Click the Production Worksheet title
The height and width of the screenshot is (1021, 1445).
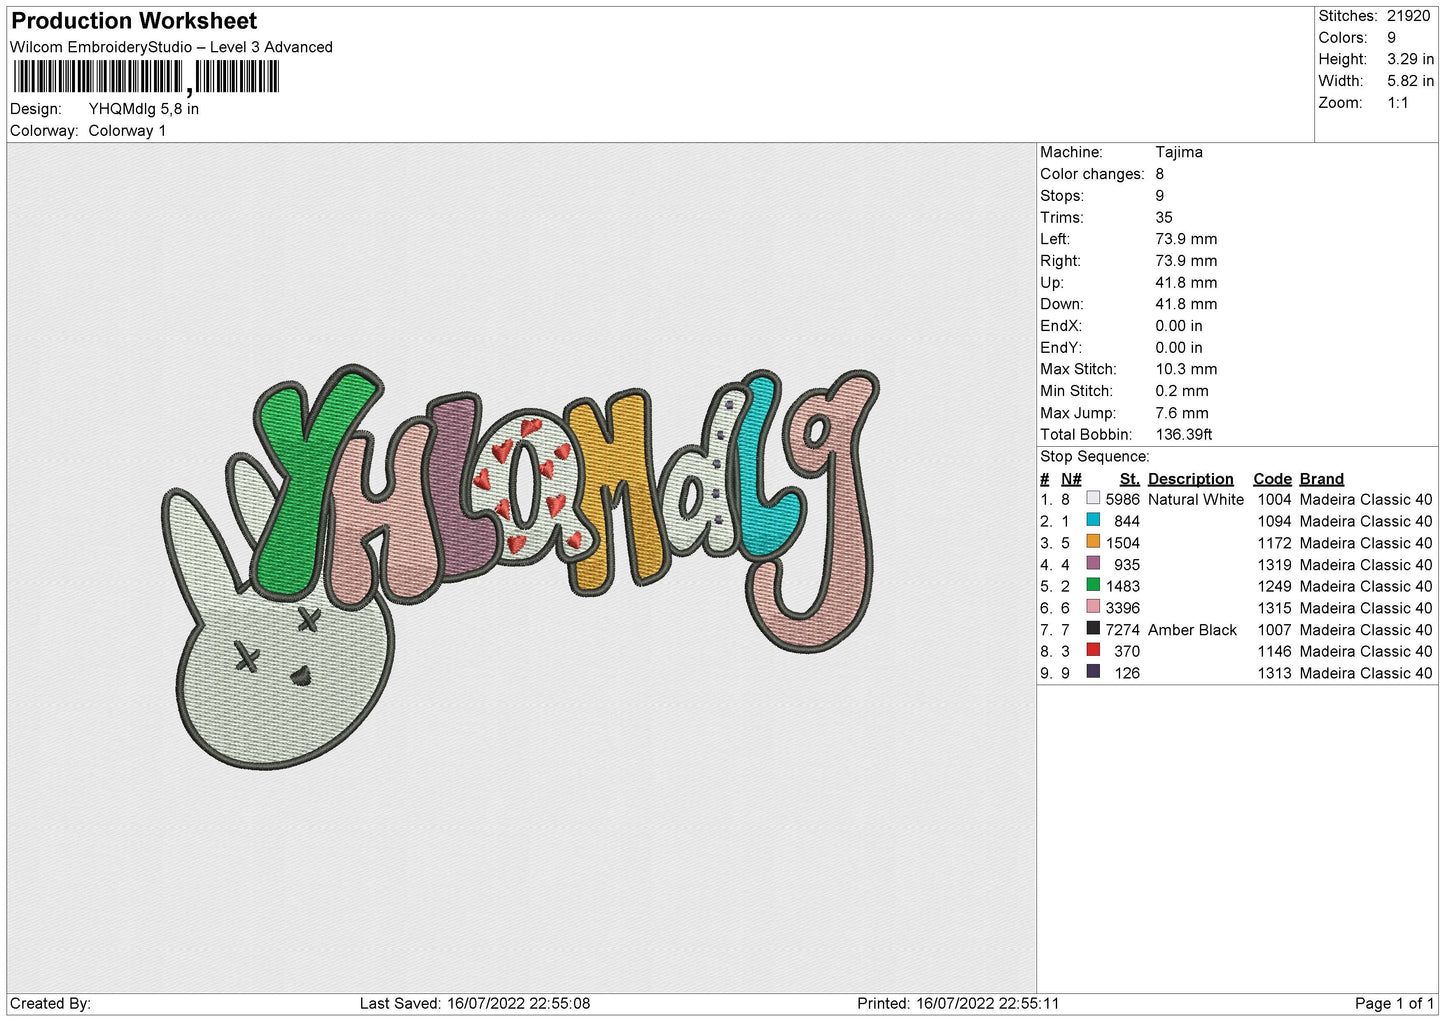(134, 21)
